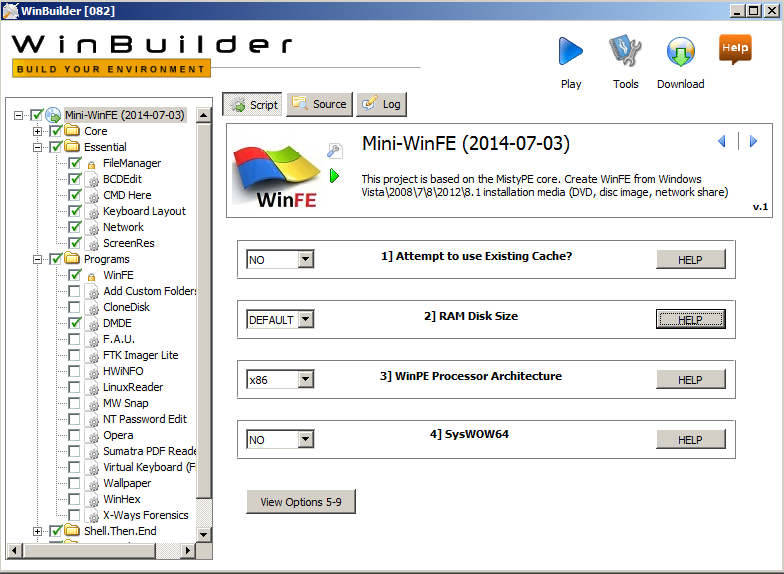Click the tree vertical scrollbar thumb
The width and height of the screenshot is (784, 574).
click(x=203, y=310)
